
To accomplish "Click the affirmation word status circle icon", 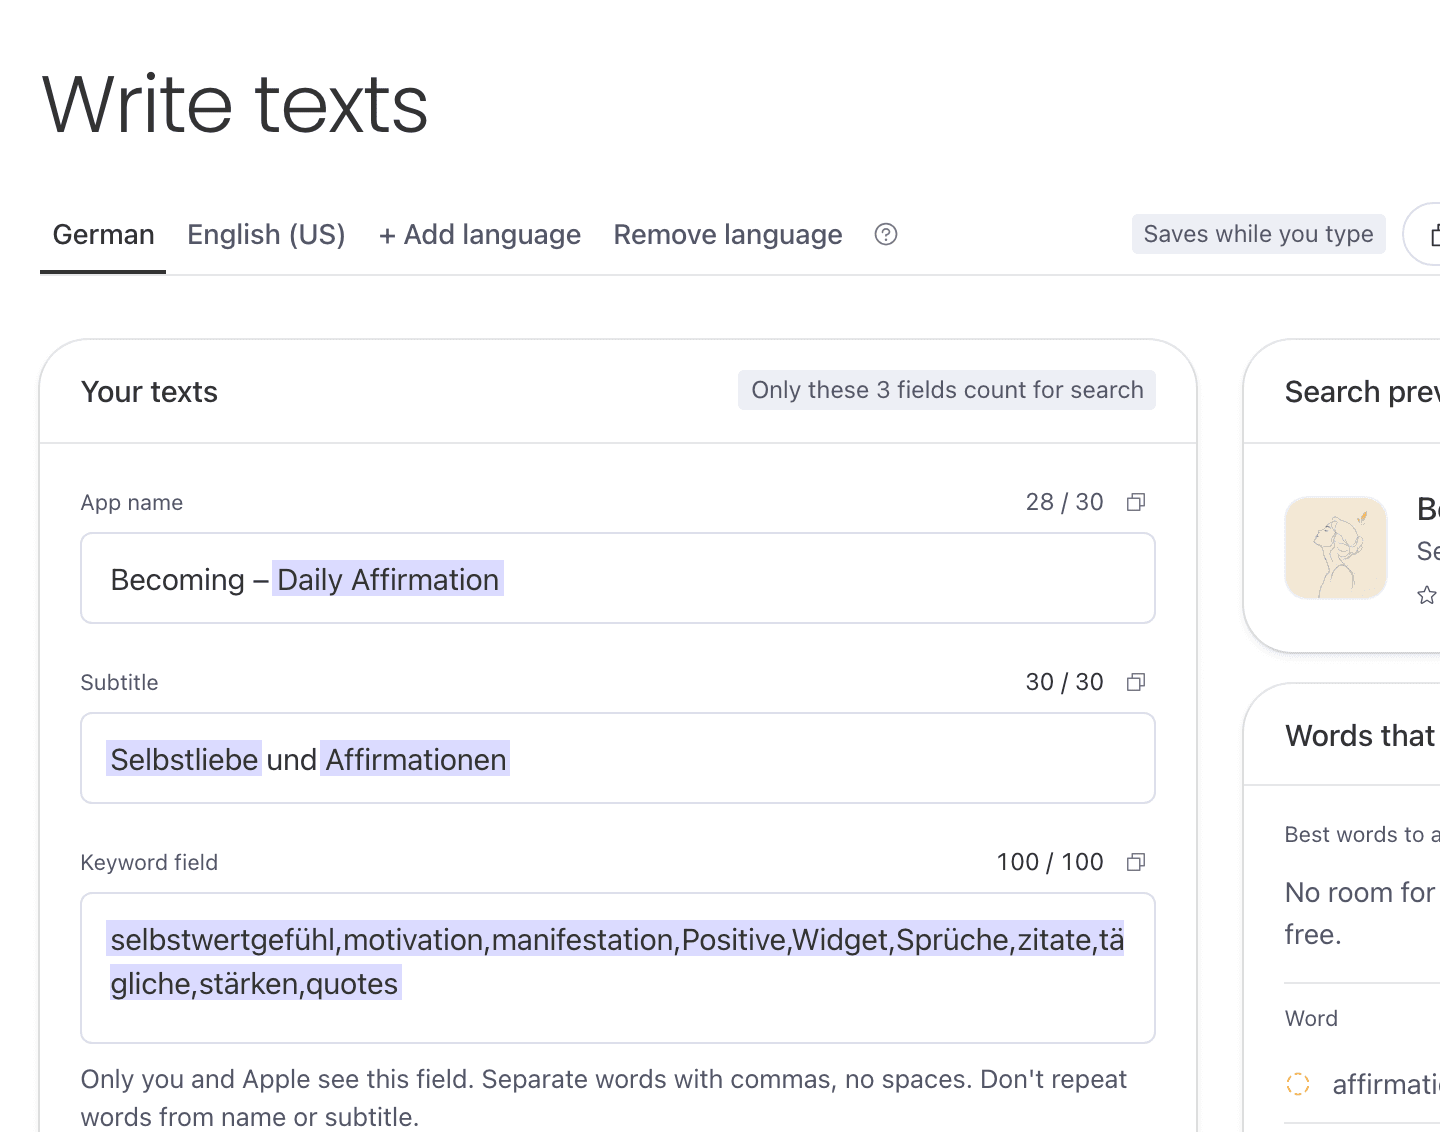I will pyautogui.click(x=1298, y=1084).
